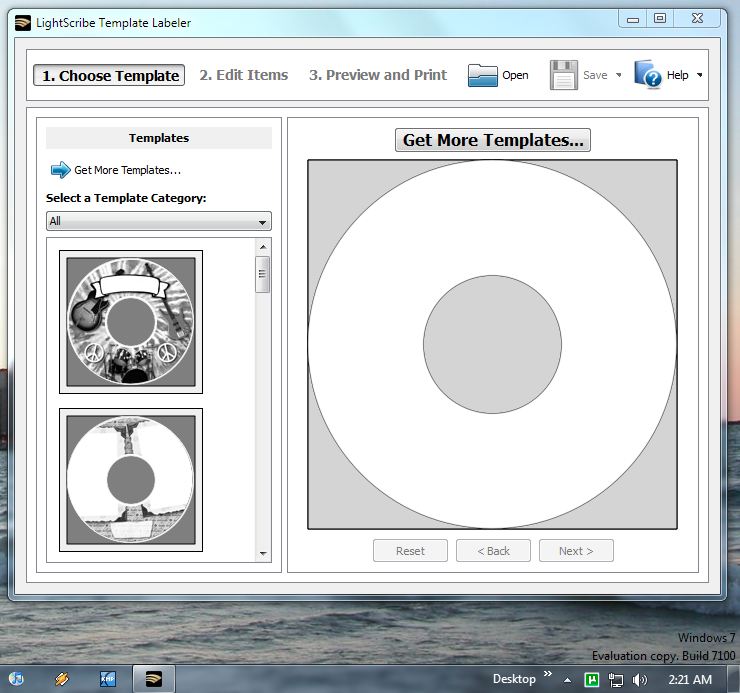Click the template list scroll down arrow
The height and width of the screenshot is (693, 740).
[263, 553]
